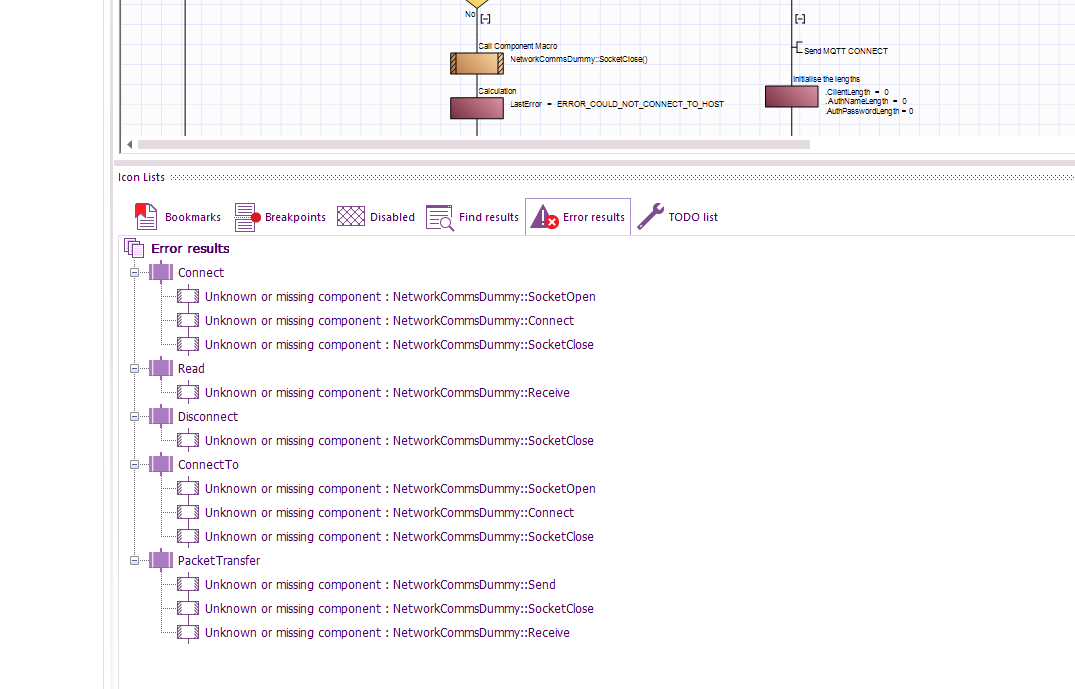Screen dimensions: 1075x689
Task: Select the Initialise the lengths calculation icon
Action: coord(791,97)
